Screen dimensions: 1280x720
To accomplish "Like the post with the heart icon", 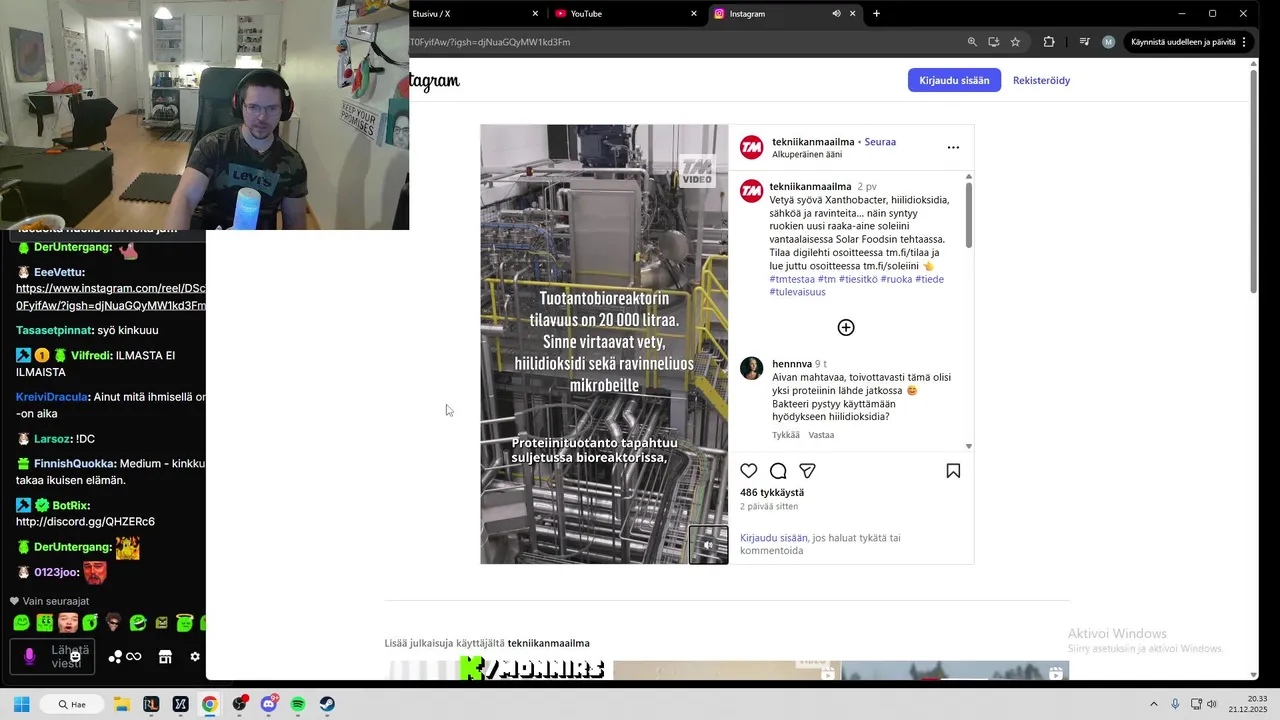I will [x=748, y=471].
